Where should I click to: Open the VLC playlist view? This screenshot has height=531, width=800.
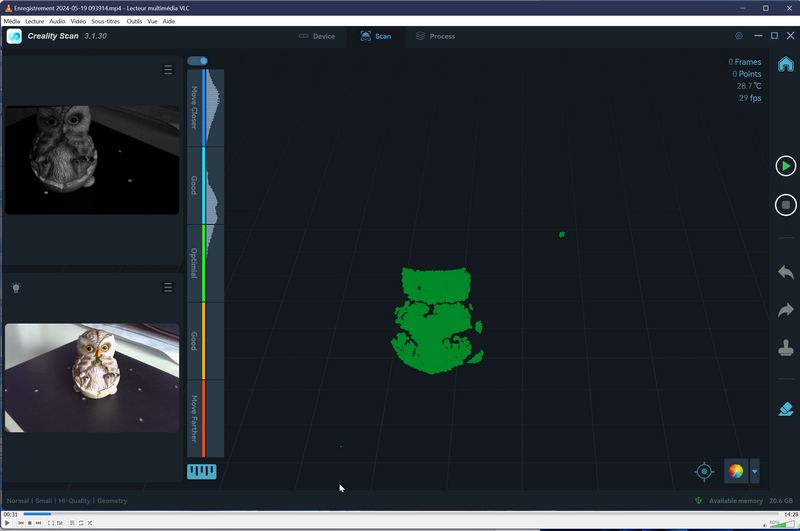click(x=72, y=523)
